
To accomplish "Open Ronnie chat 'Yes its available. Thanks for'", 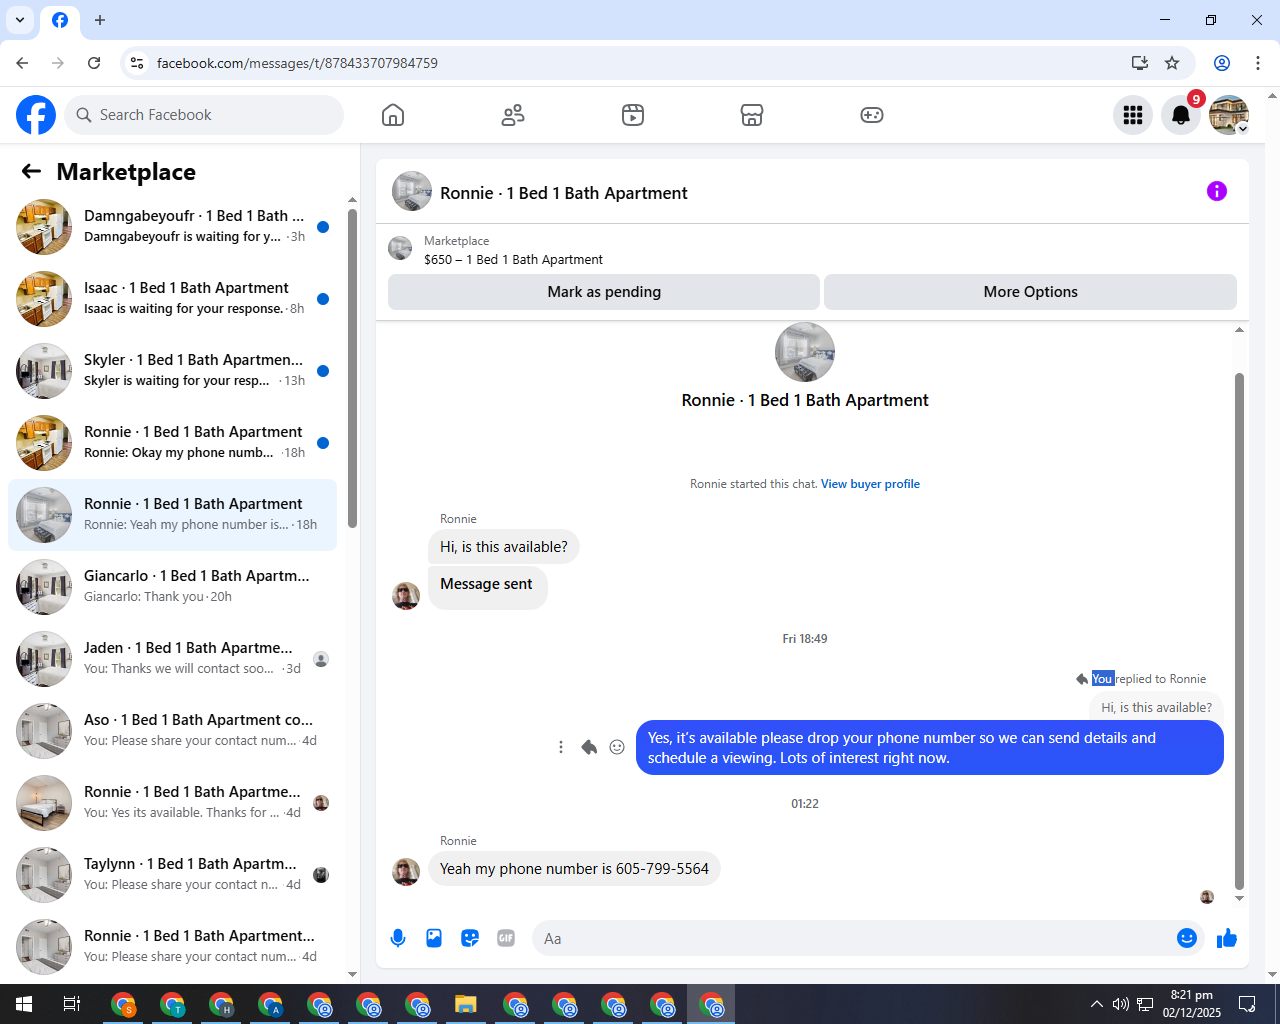I will [x=172, y=803].
